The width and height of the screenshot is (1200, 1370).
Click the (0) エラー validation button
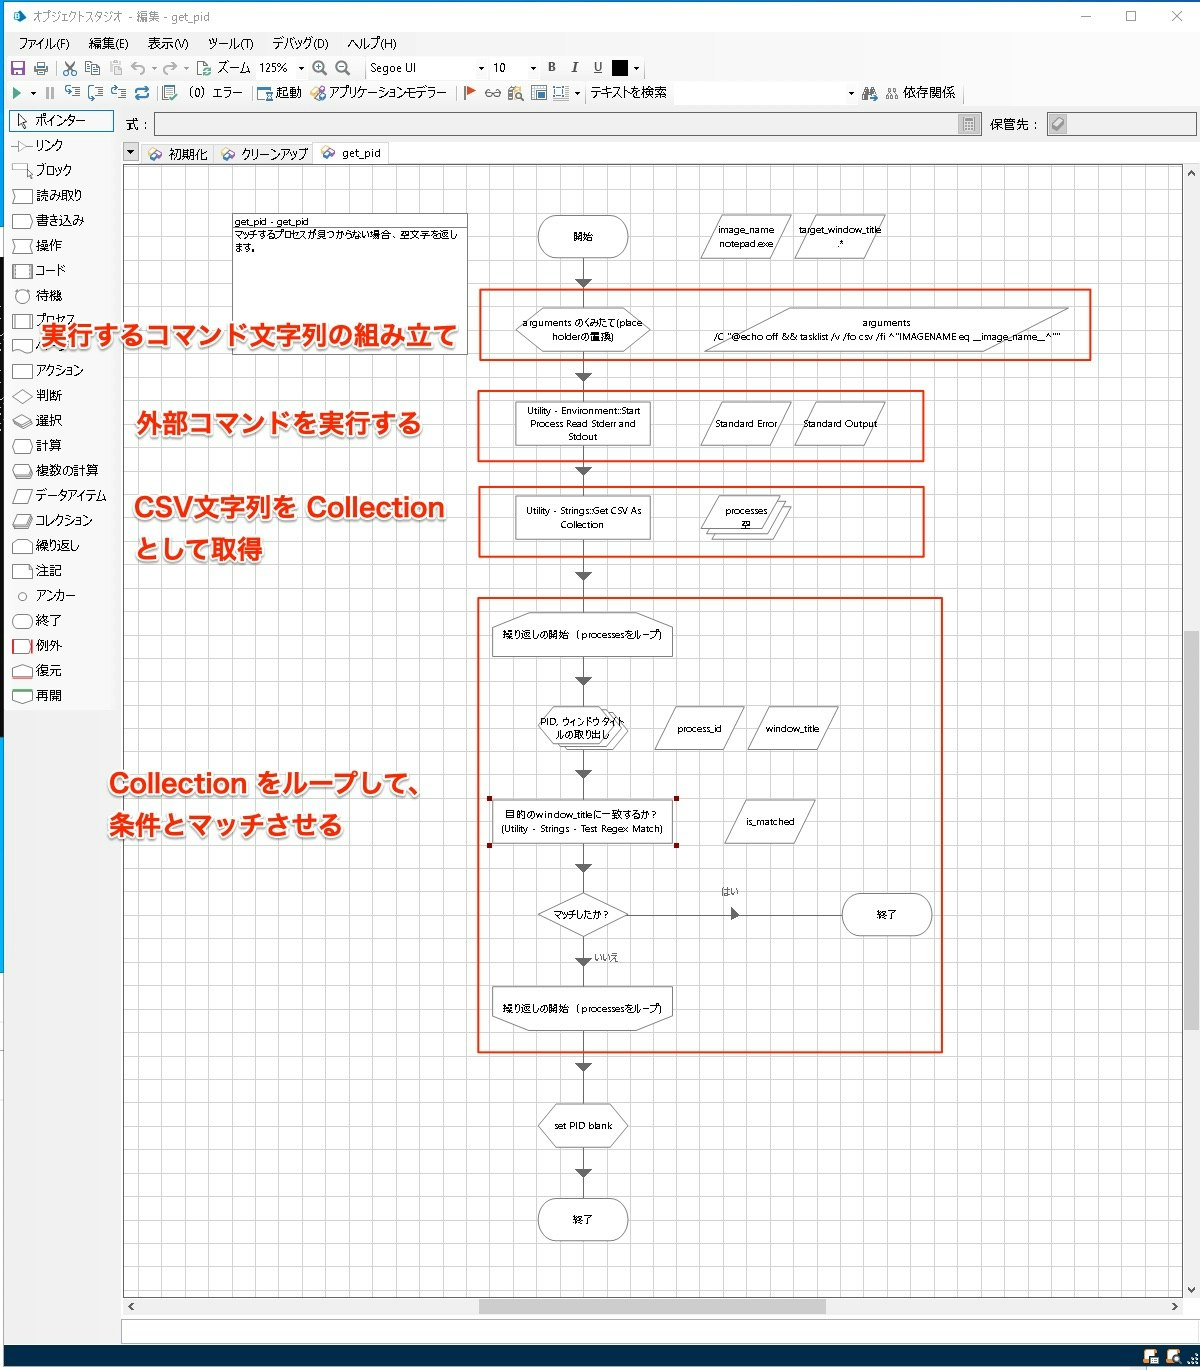(203, 93)
